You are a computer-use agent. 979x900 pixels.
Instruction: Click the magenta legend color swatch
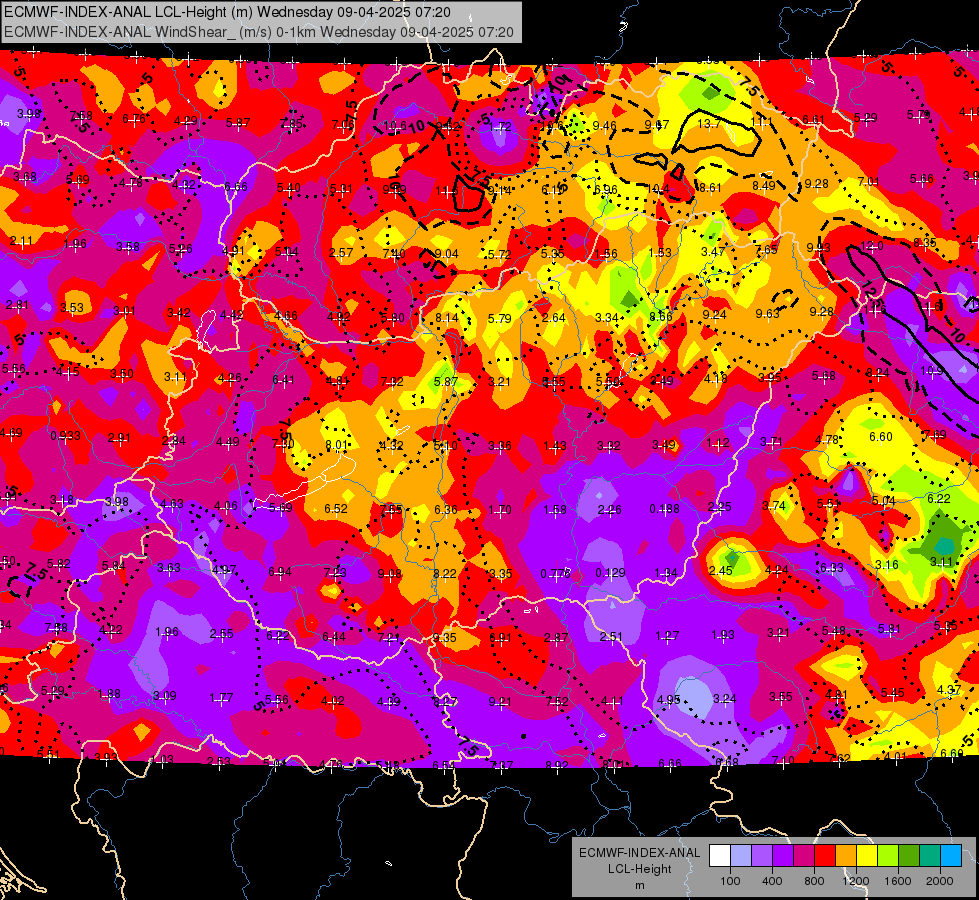804,856
